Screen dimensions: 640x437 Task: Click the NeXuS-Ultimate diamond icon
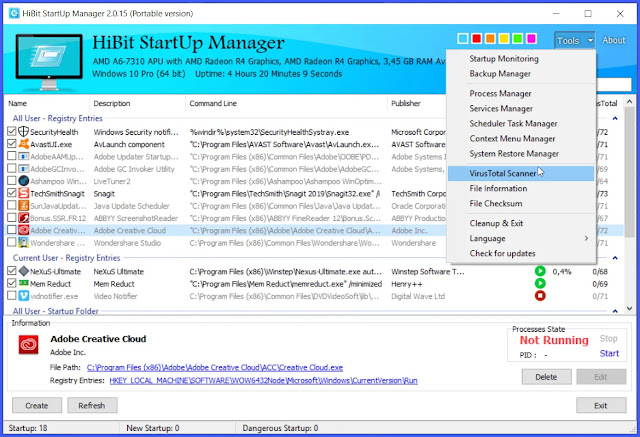(x=24, y=271)
